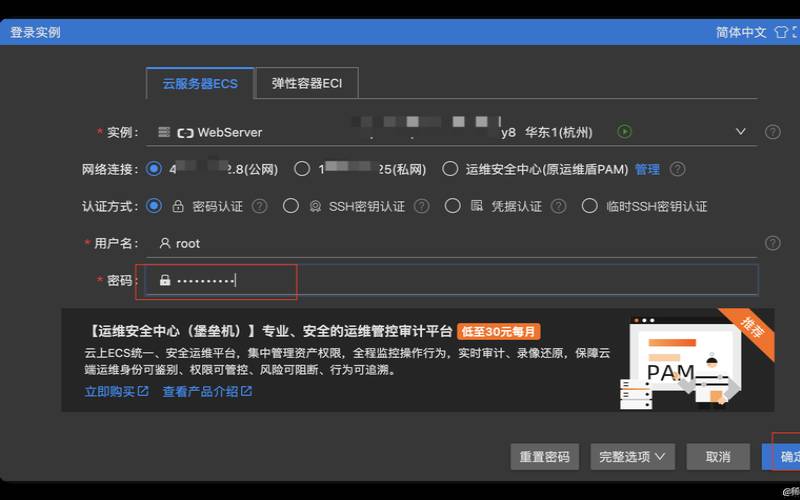Open the 简体中文 language selector
This screenshot has width=800, height=500.
click(741, 32)
